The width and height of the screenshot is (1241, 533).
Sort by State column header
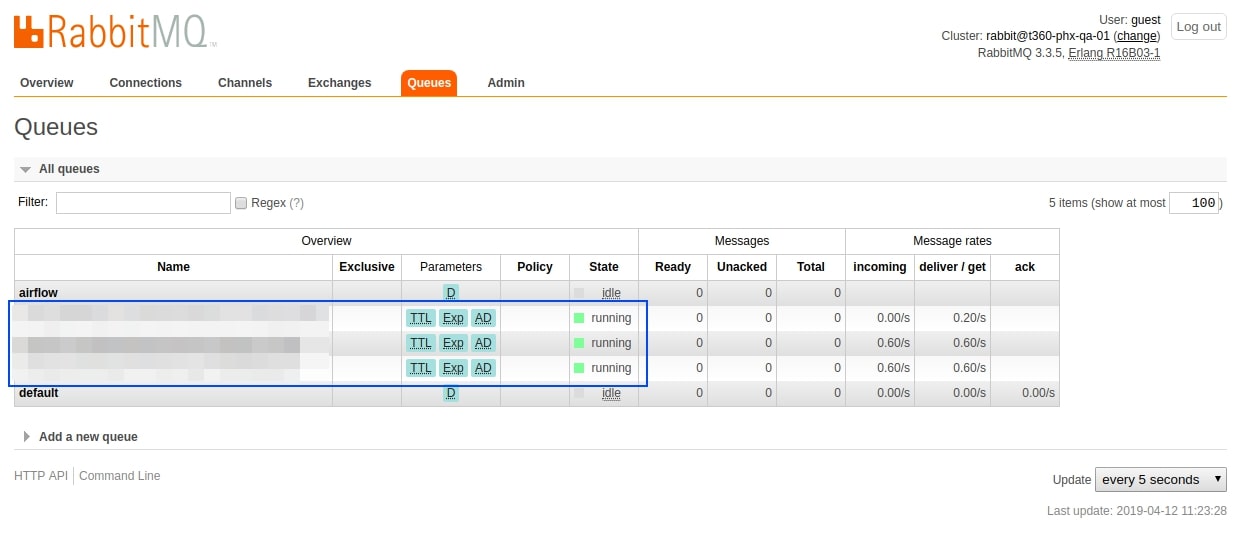point(604,267)
